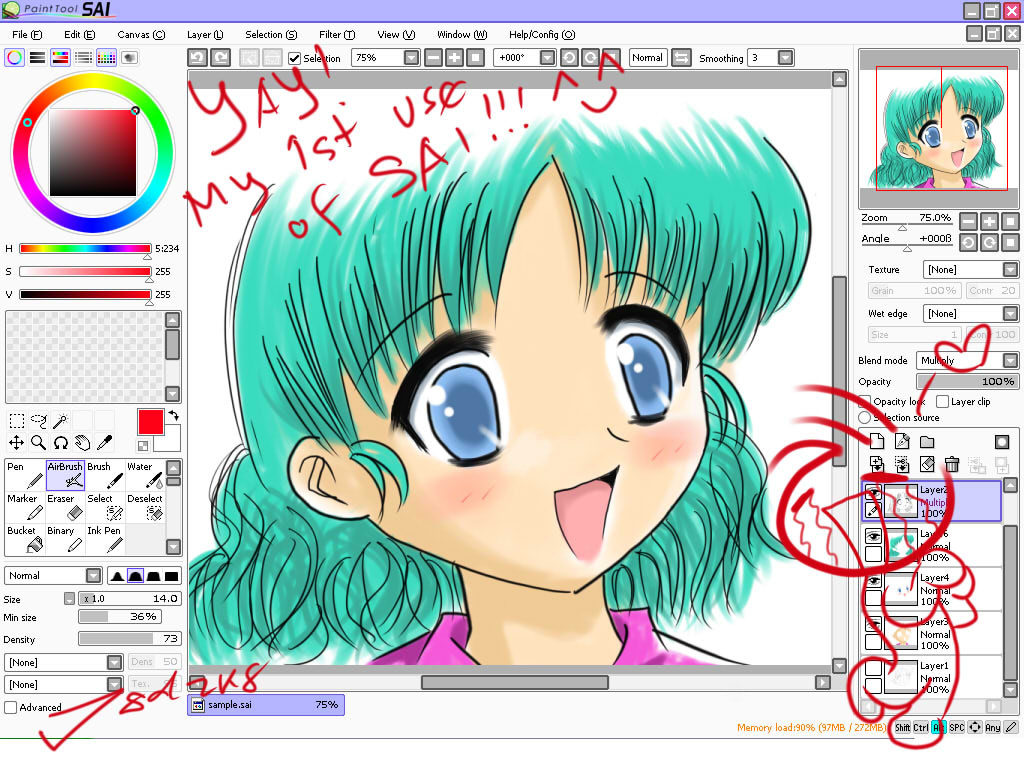Viewport: 1024px width, 768px height.
Task: Toggle the Selection source checkbox
Action: 865,417
